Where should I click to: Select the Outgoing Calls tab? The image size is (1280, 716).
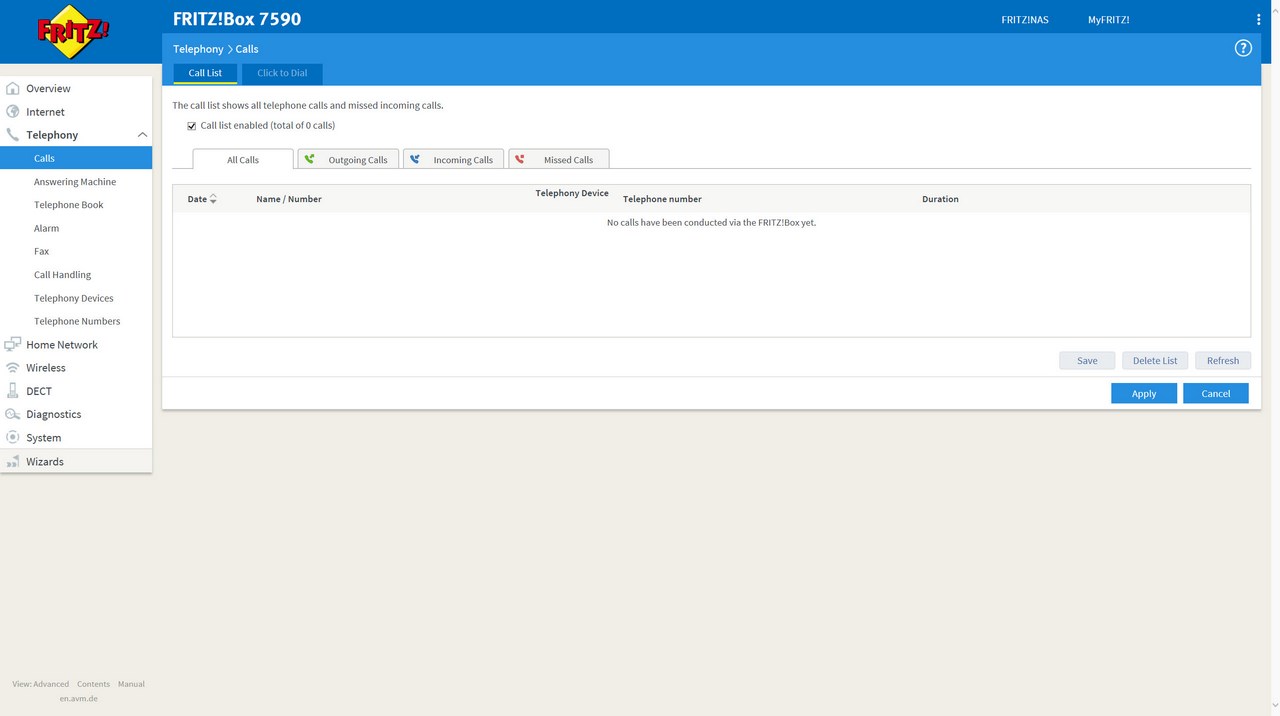point(349,160)
